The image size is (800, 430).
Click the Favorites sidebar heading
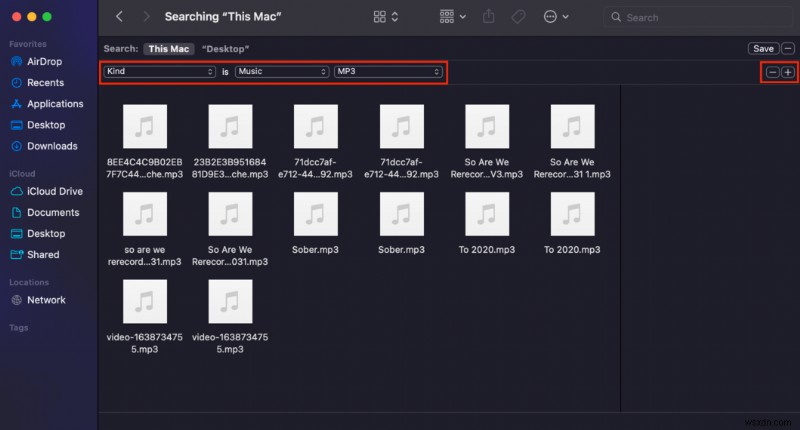[28, 44]
